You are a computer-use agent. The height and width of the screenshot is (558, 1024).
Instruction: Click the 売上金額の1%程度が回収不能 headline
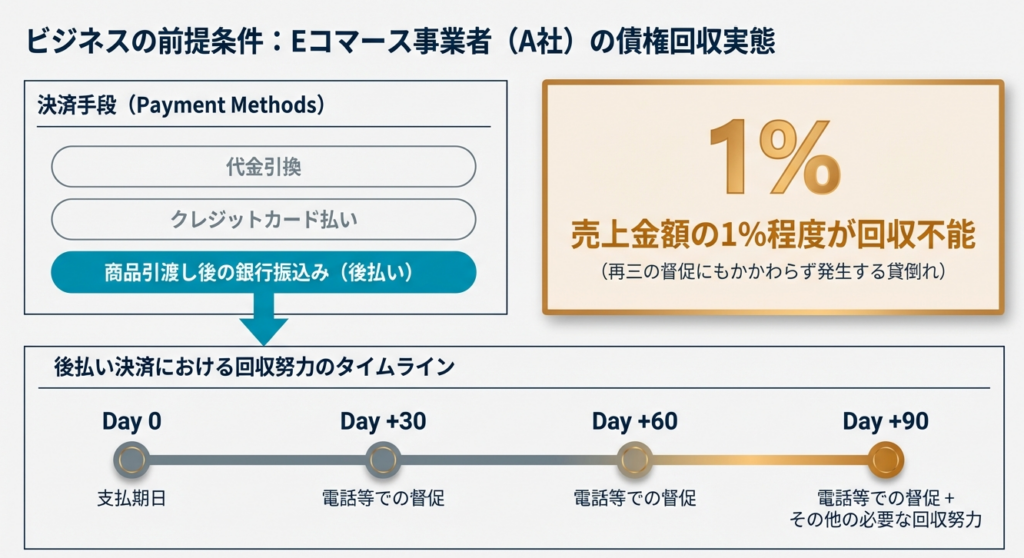[773, 235]
